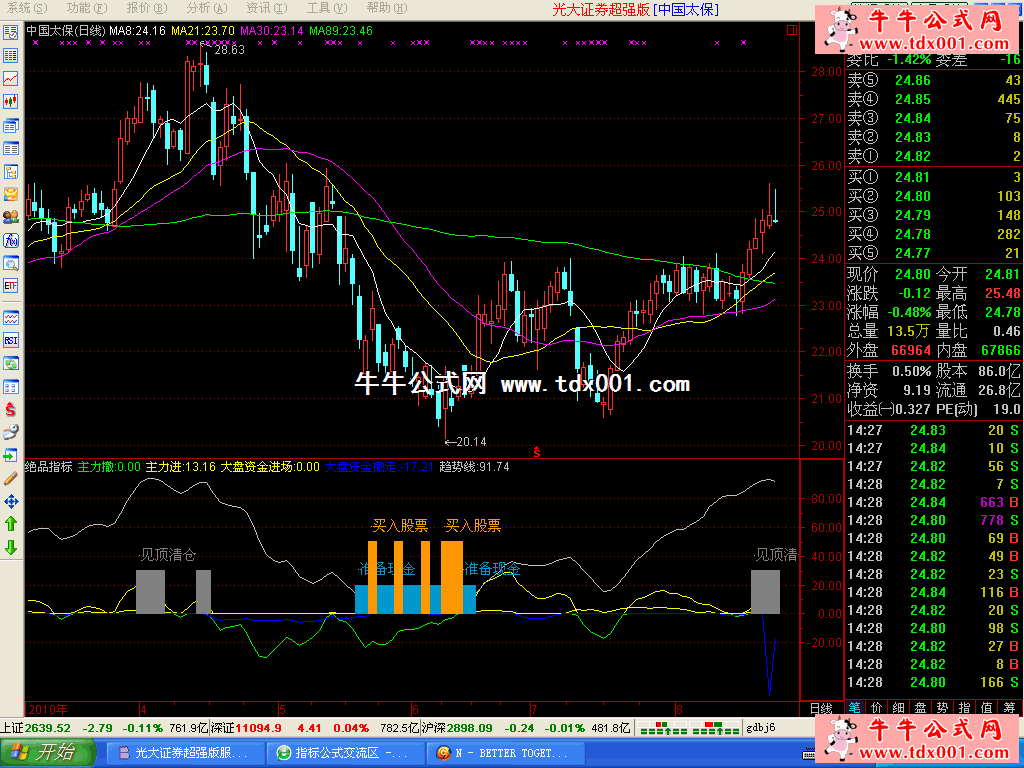The image size is (1024, 768).
Task: Click the green up arrow icon
Action: tap(10, 524)
